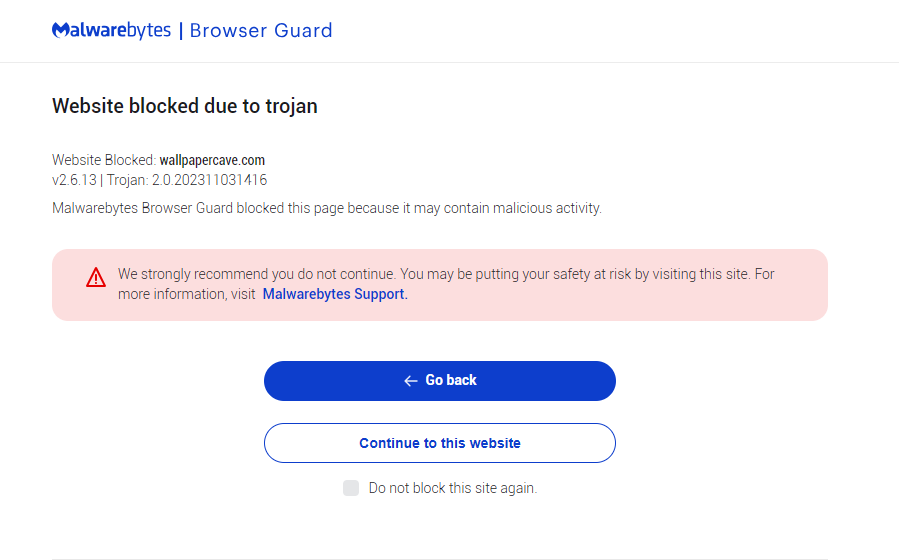This screenshot has width=899, height=560.
Task: Click the red warning triangle icon
Action: click(96, 277)
